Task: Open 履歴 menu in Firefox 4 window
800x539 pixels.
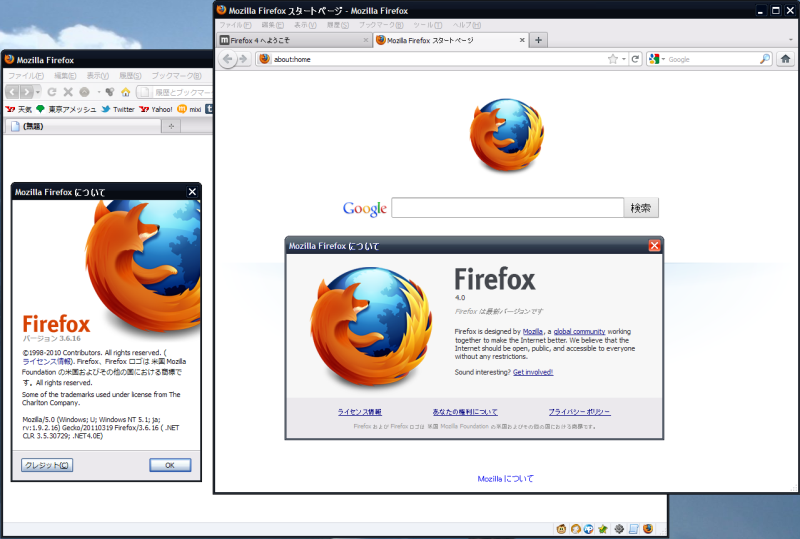Action: pyautogui.click(x=338, y=25)
